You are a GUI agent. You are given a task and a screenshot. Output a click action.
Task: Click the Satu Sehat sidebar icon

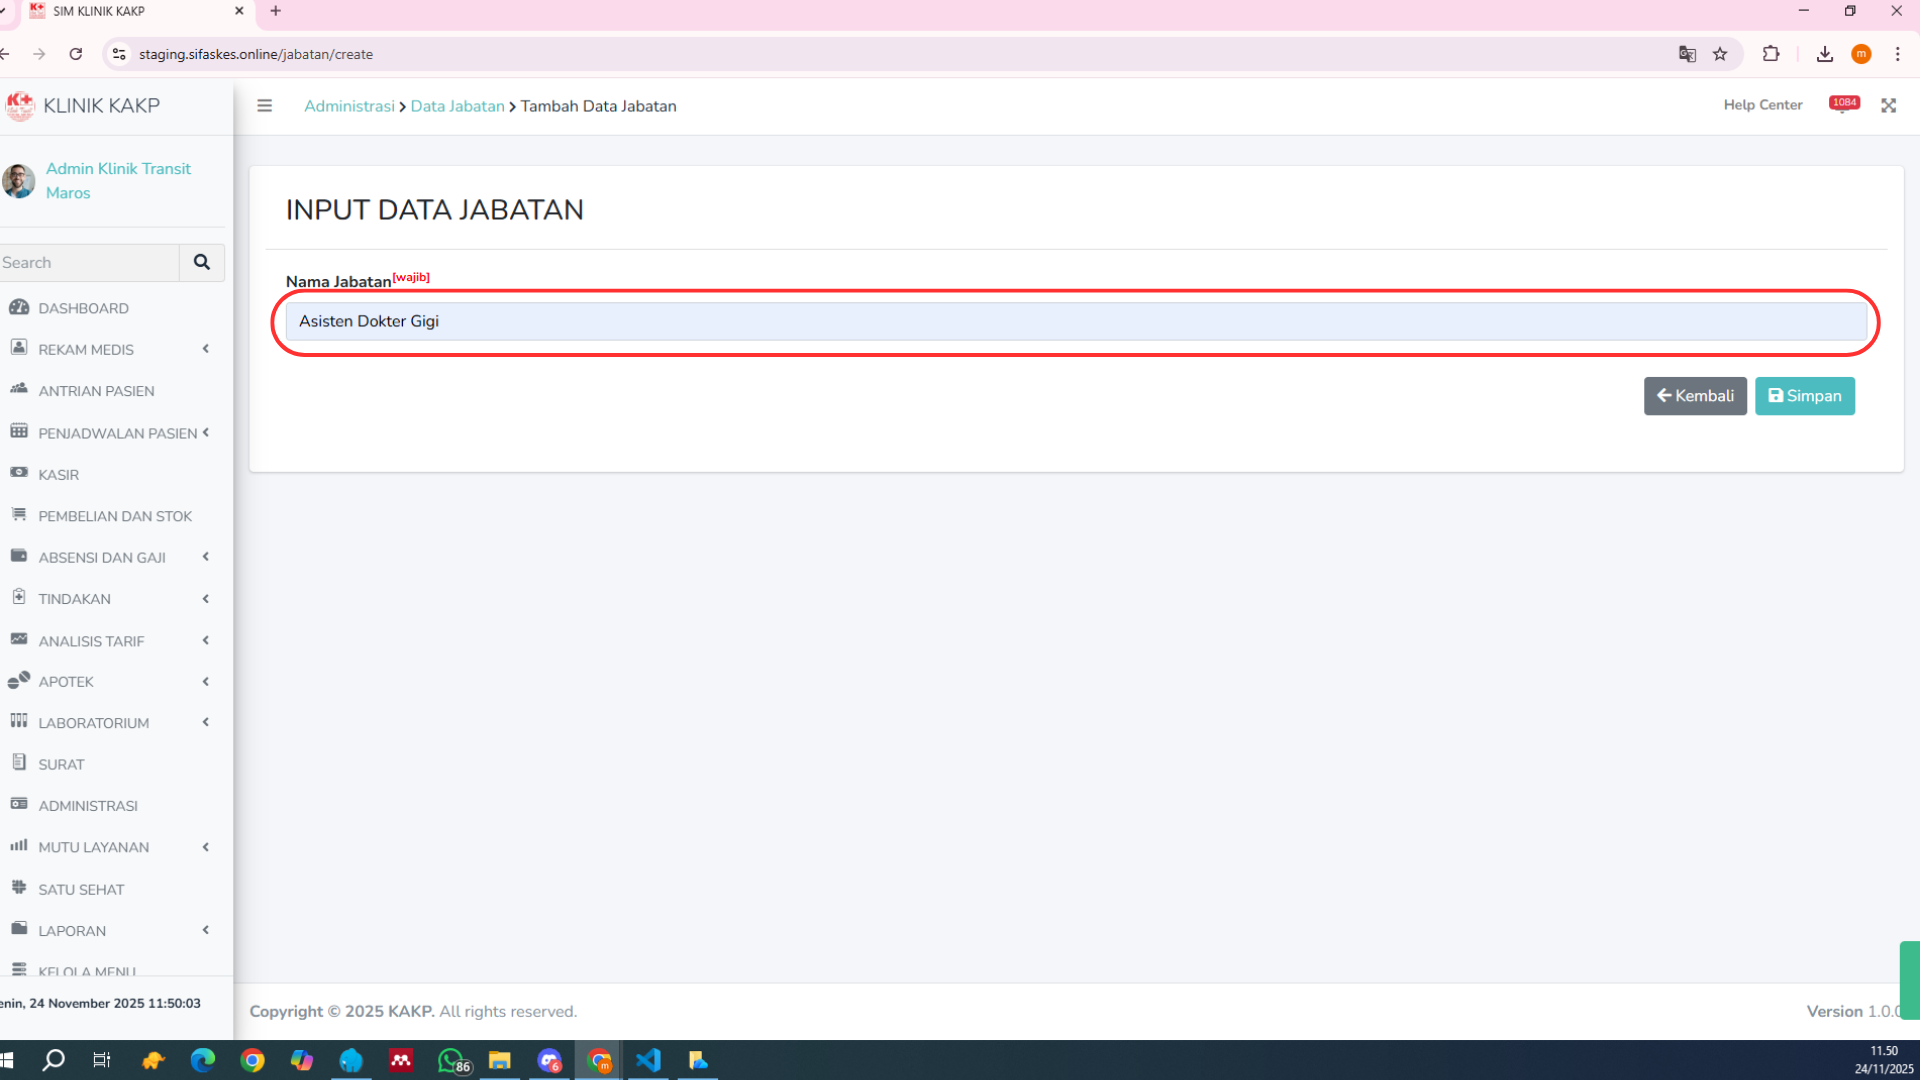pyautogui.click(x=19, y=887)
